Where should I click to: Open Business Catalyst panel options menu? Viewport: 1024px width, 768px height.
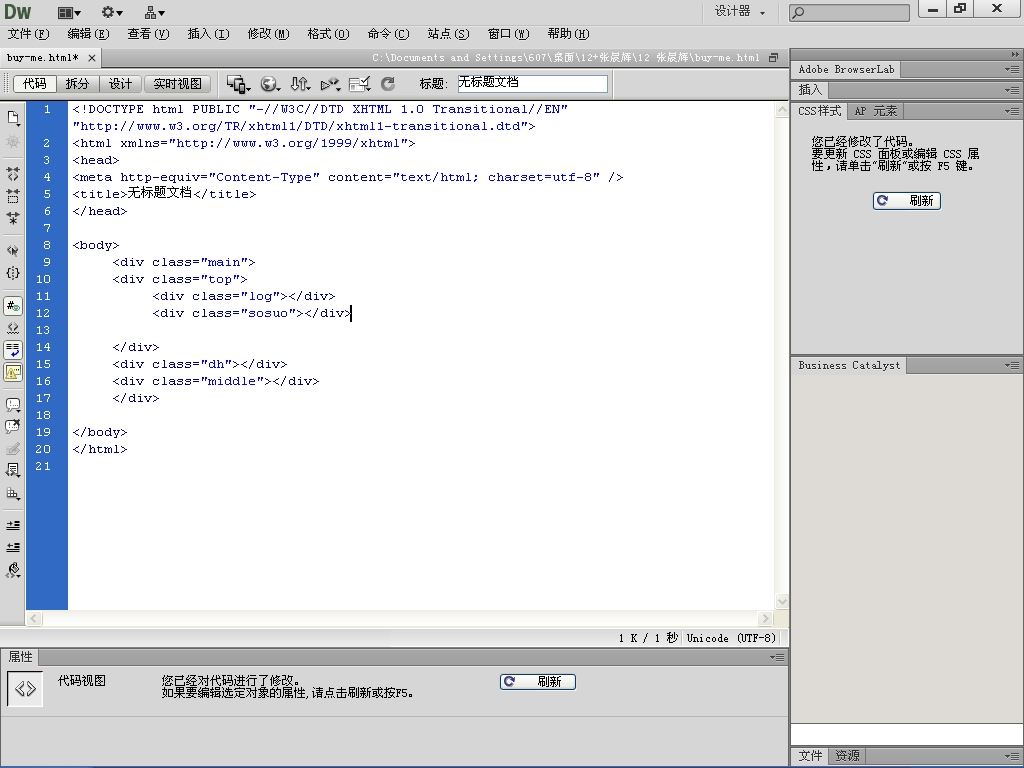click(x=1012, y=366)
